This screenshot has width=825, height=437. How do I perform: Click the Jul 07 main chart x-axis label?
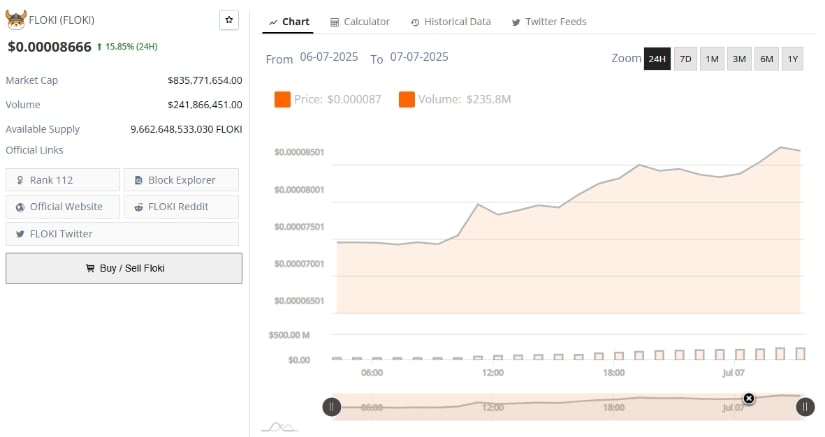[x=733, y=373]
